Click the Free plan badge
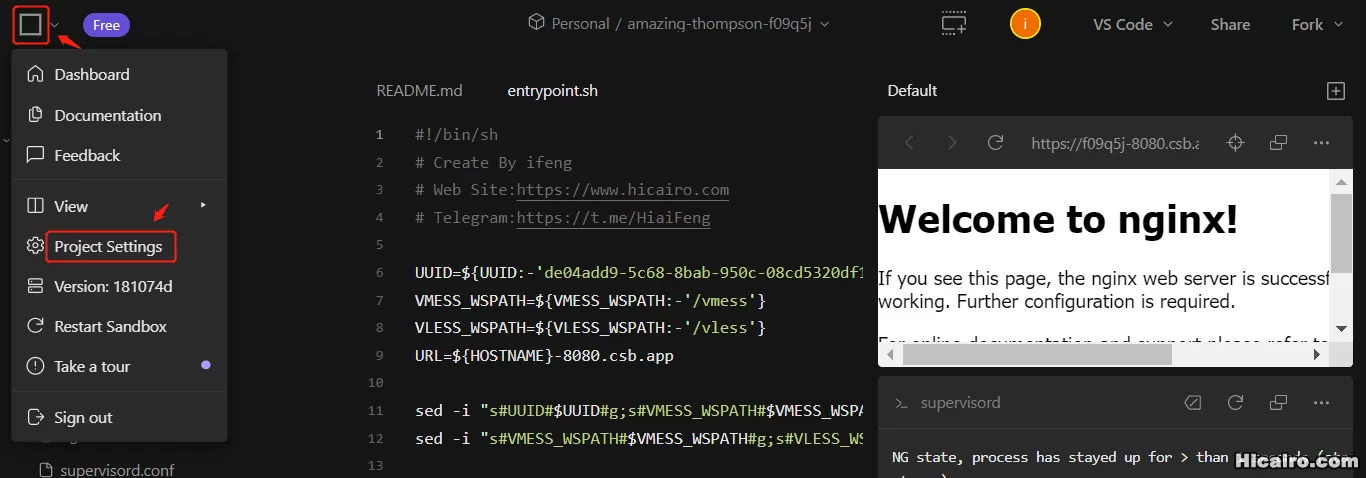Viewport: 1366px width, 478px height. [106, 25]
